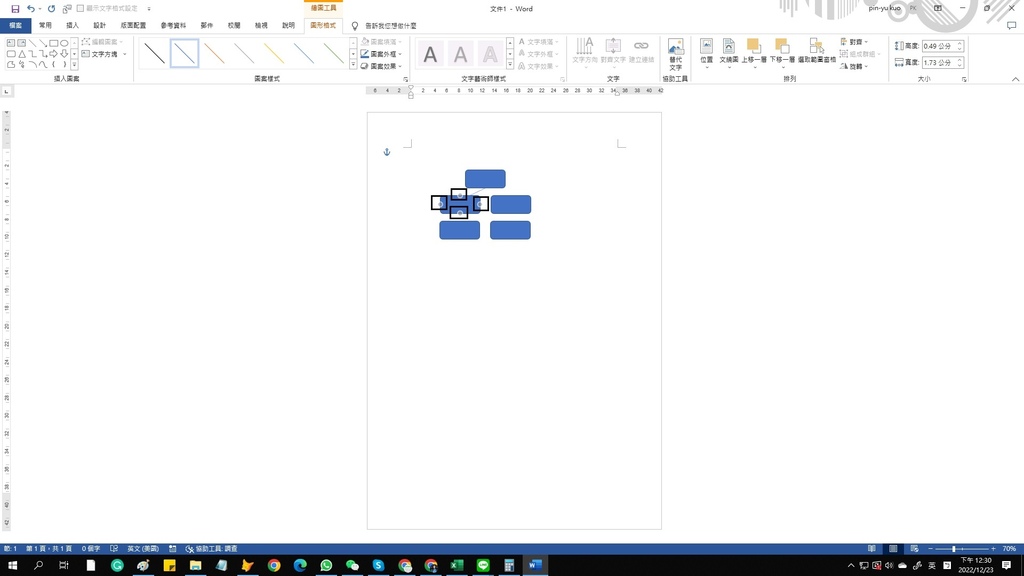Switch to the 參考資料 tab
This screenshot has width=1024, height=576.
[173, 25]
